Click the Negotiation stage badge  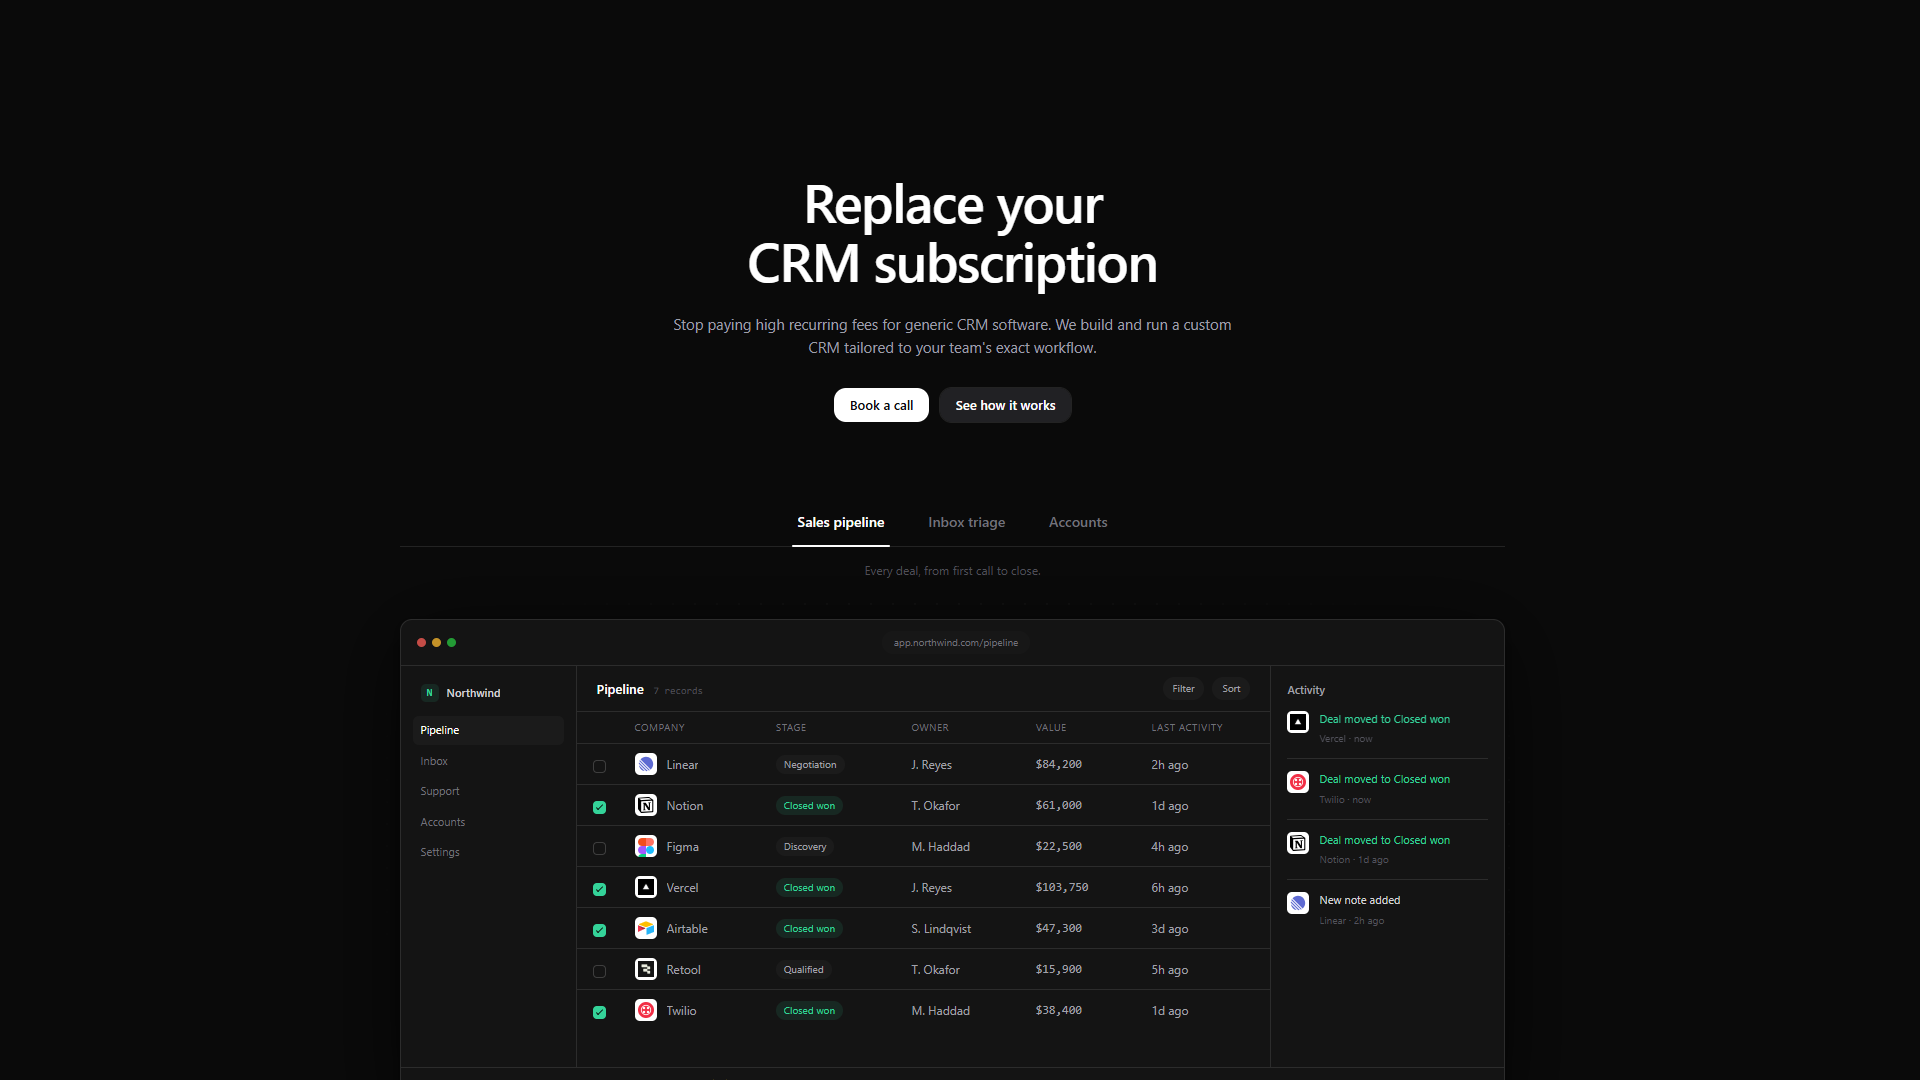[810, 765]
